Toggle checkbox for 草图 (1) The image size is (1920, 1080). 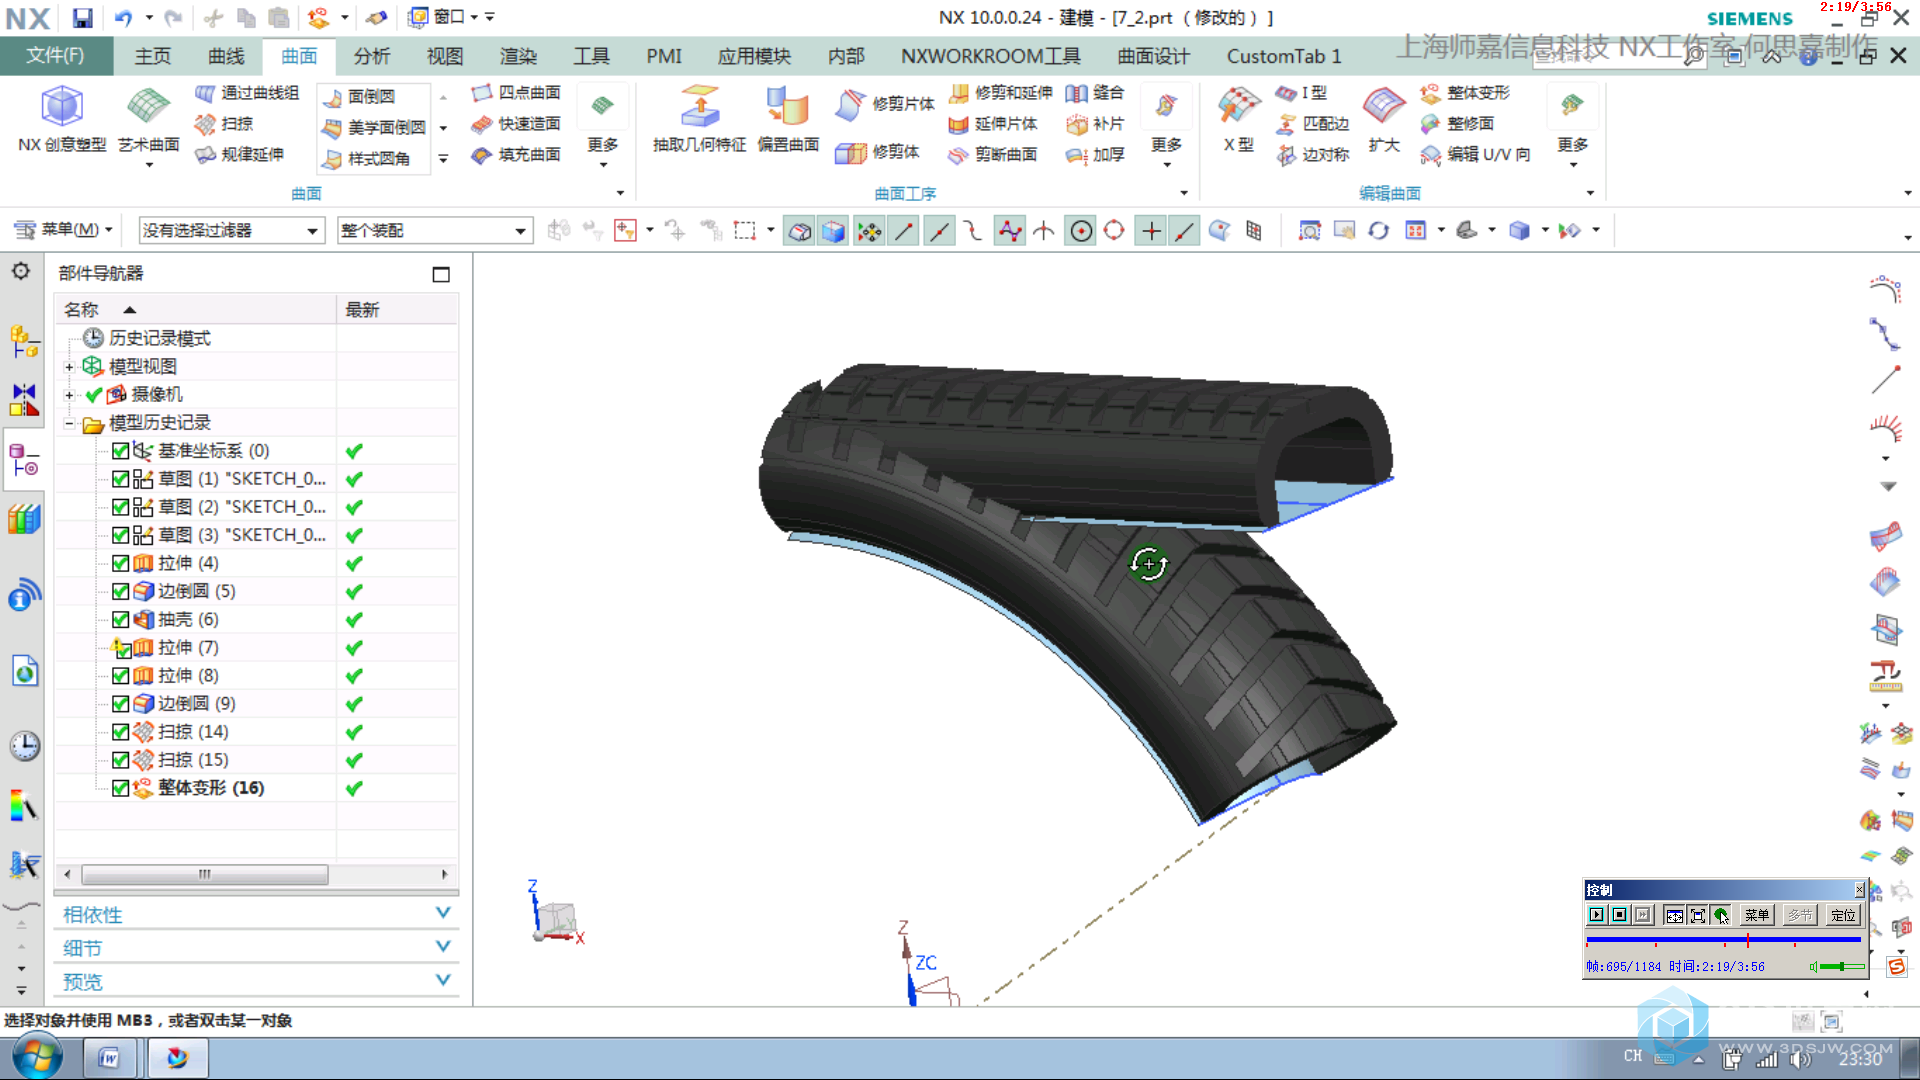pos(120,479)
